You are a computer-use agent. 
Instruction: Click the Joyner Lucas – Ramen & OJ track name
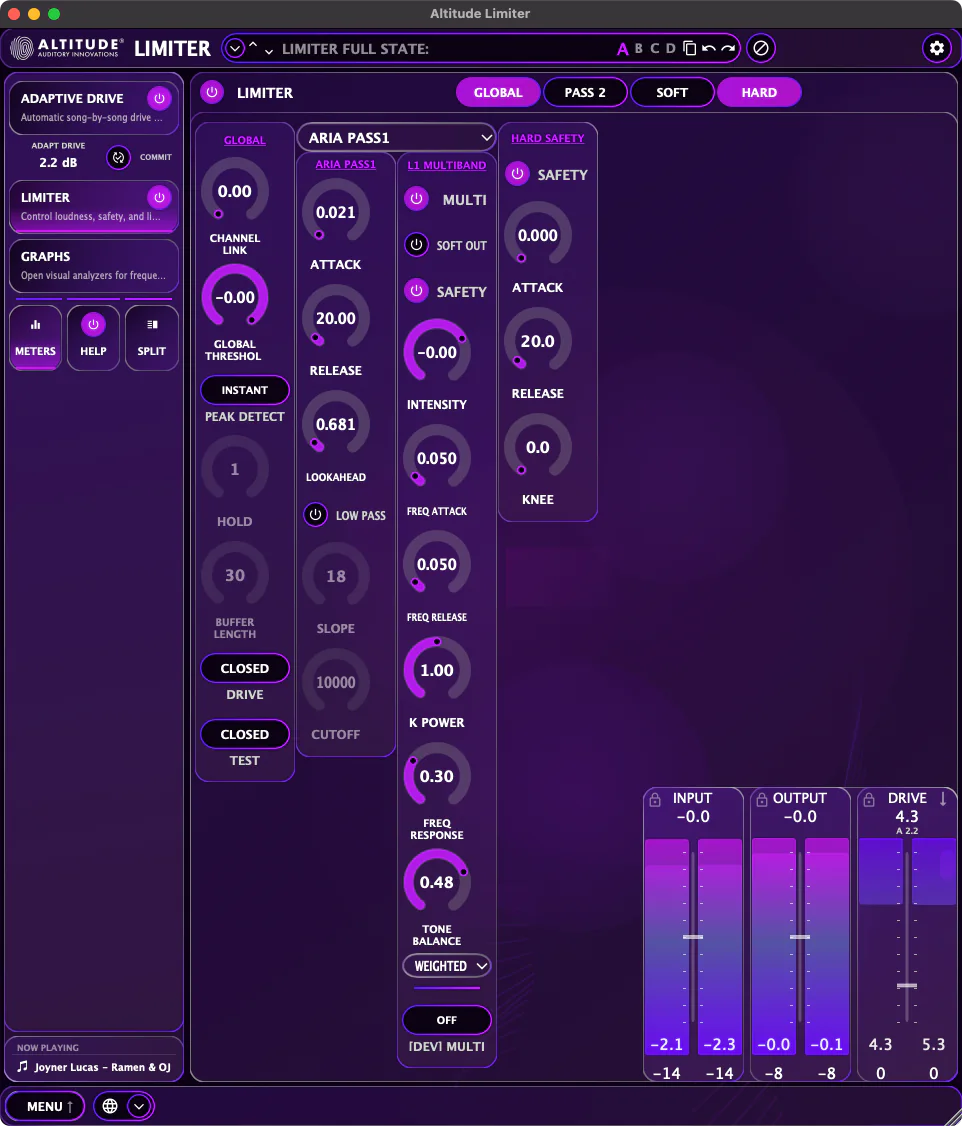[x=103, y=1067]
